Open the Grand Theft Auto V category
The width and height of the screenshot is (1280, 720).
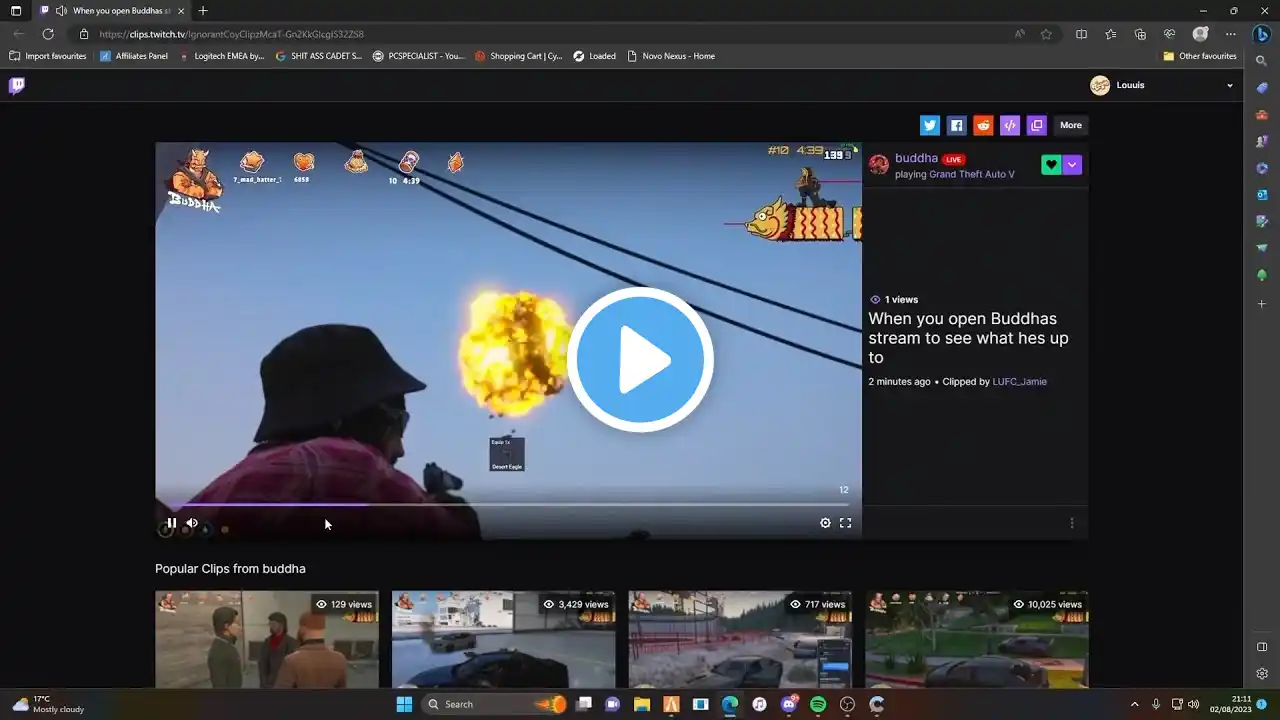(972, 174)
